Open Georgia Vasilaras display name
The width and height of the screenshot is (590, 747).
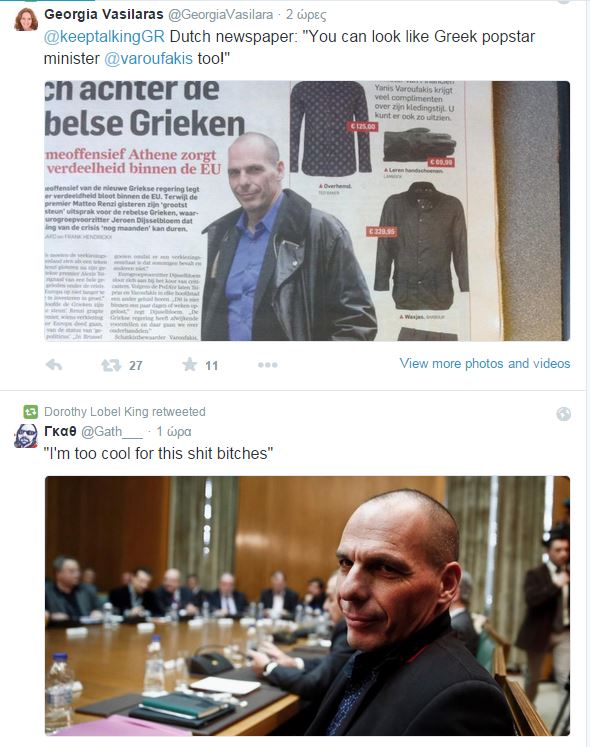[x=104, y=14]
